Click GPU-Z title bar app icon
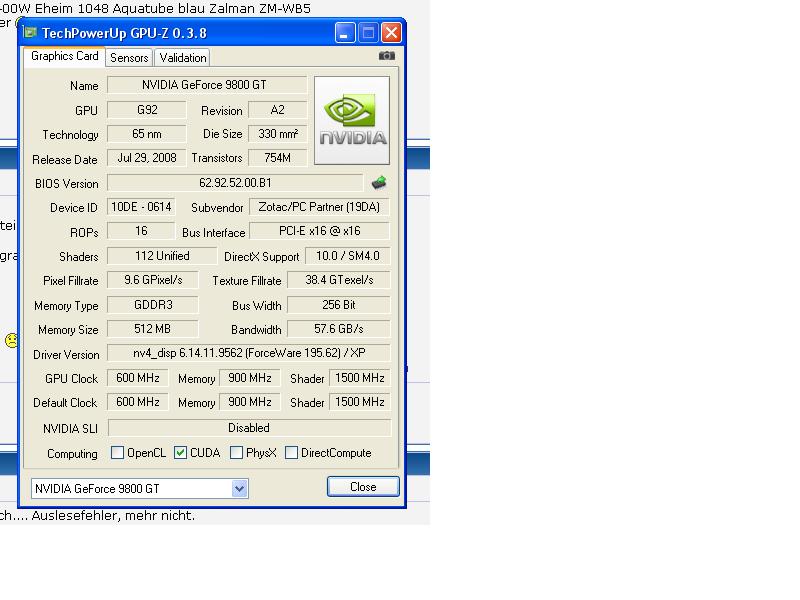This screenshot has width=800, height=600. pyautogui.click(x=30, y=33)
